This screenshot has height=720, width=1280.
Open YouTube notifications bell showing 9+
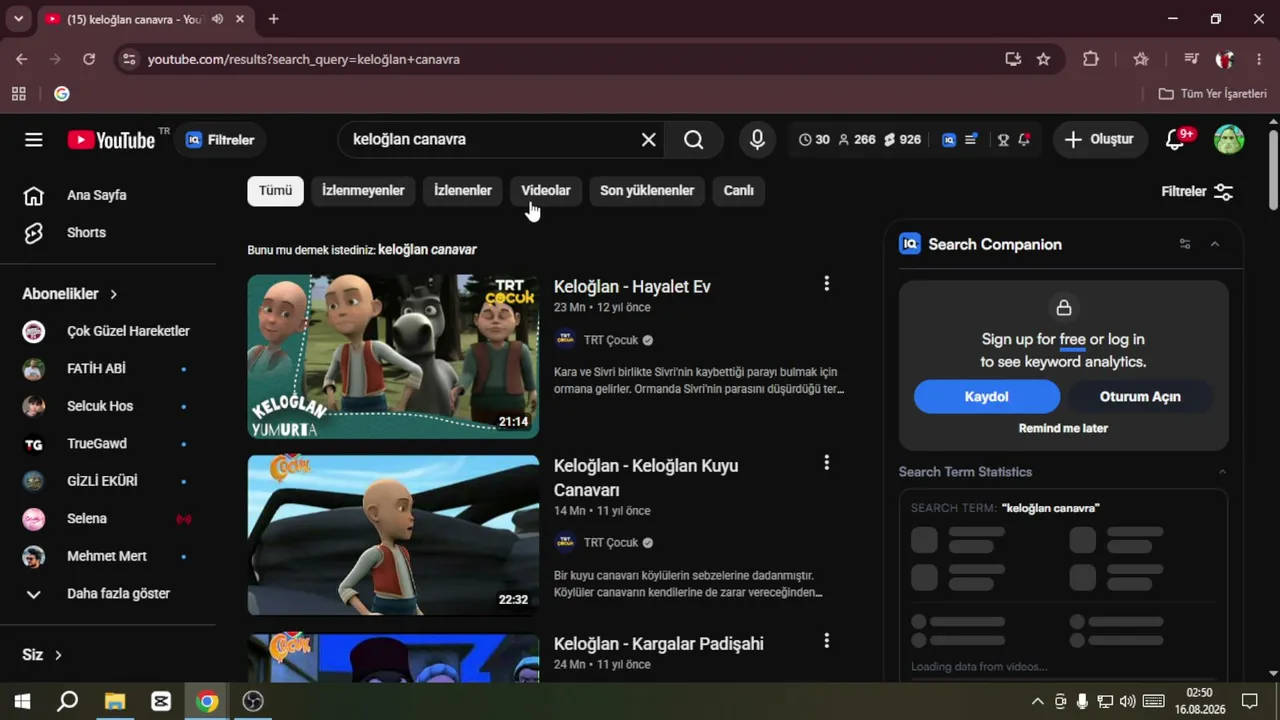(x=1177, y=140)
